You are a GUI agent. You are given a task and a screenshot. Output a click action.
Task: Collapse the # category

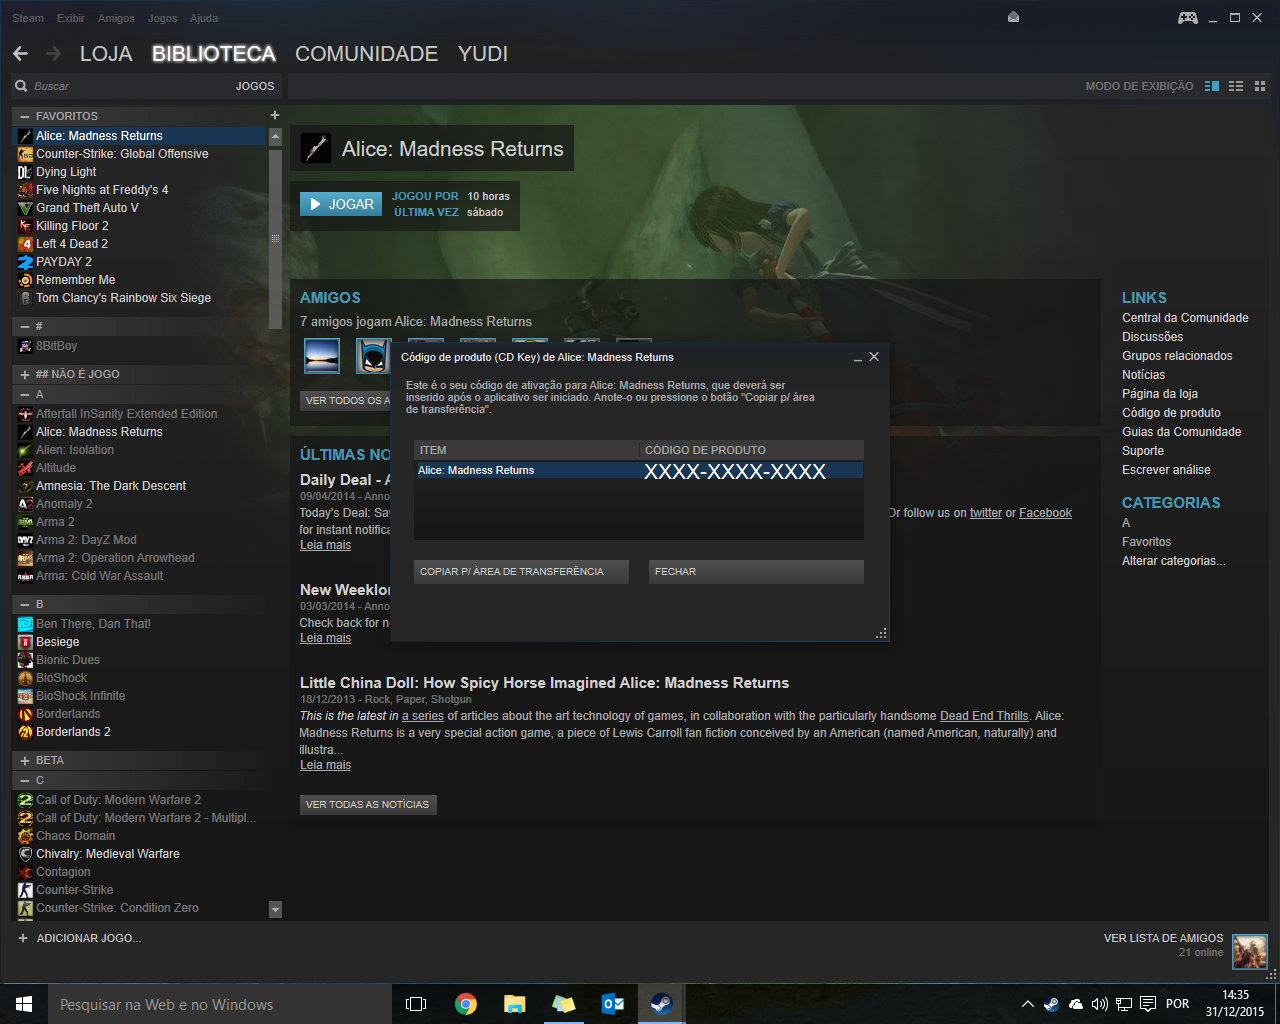(x=25, y=326)
